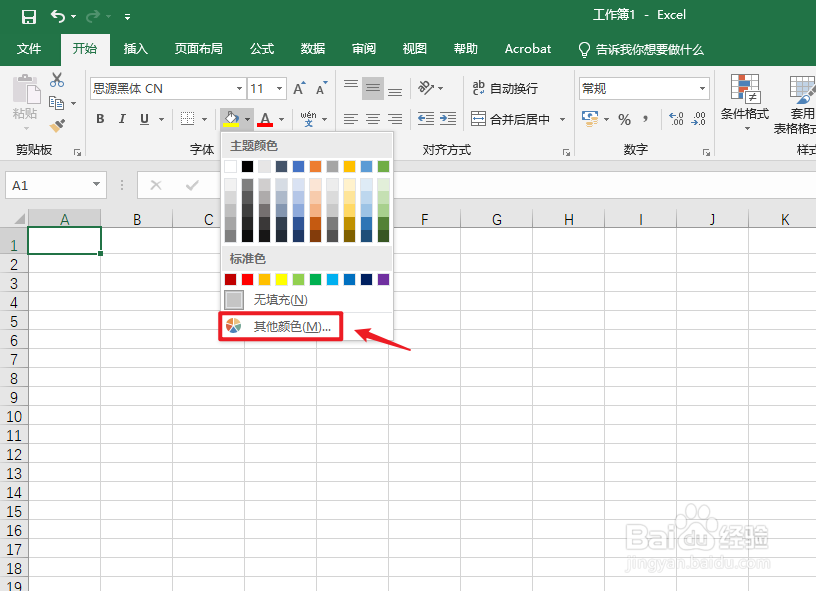Click the Cut scissors icon
Viewport: 816px width, 591px height.
(x=57, y=80)
